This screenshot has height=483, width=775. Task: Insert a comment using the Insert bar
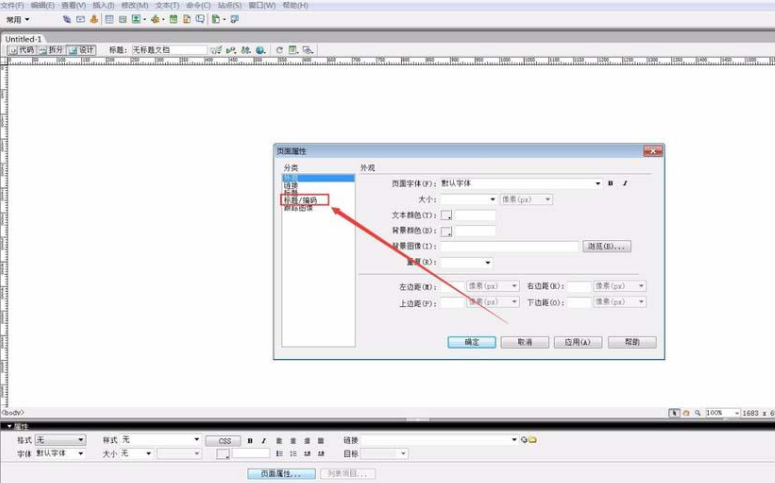tap(200, 19)
